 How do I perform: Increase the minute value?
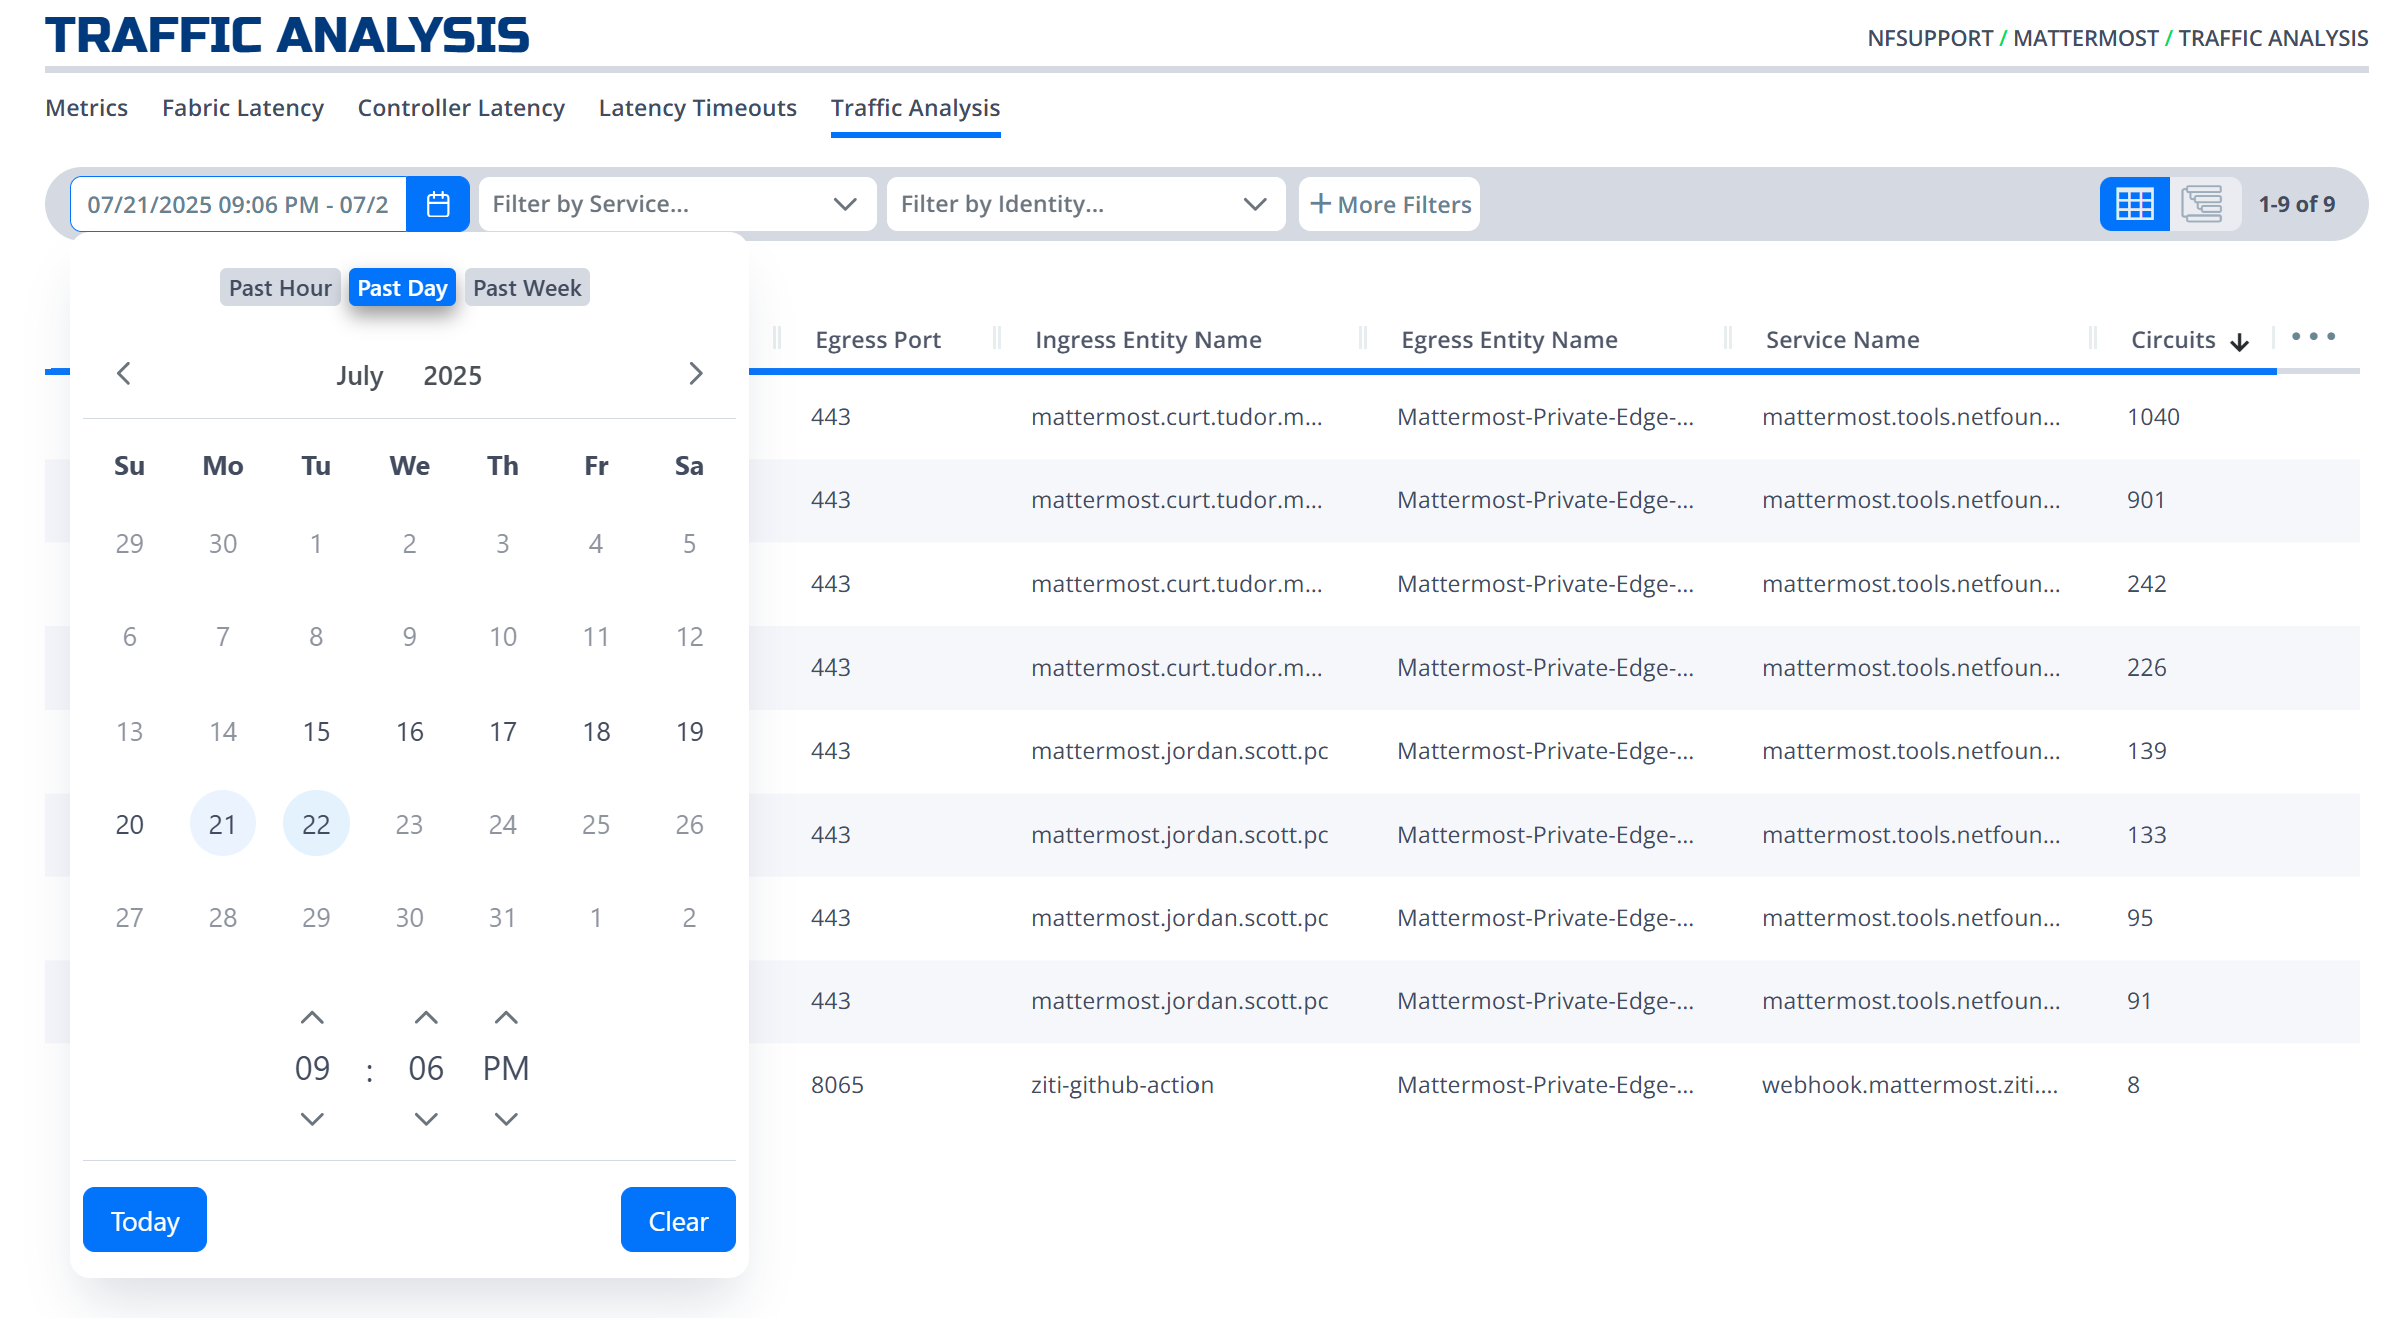[x=426, y=1018]
